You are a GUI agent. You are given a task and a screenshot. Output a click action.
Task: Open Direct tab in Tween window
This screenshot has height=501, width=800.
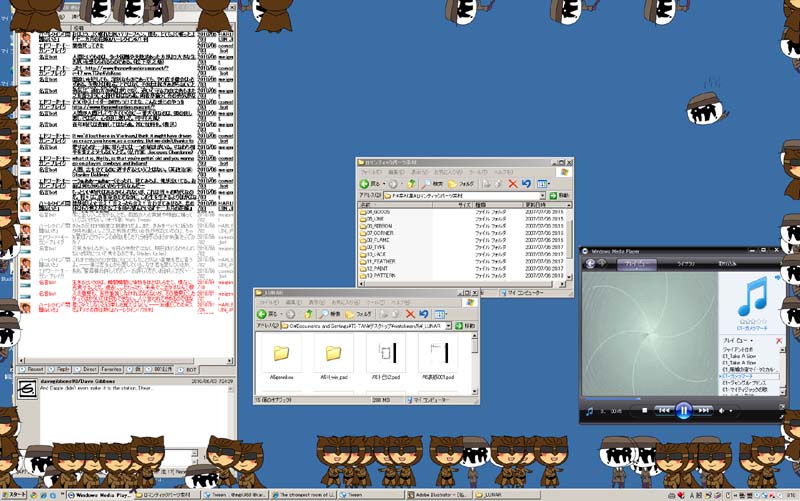pos(86,369)
